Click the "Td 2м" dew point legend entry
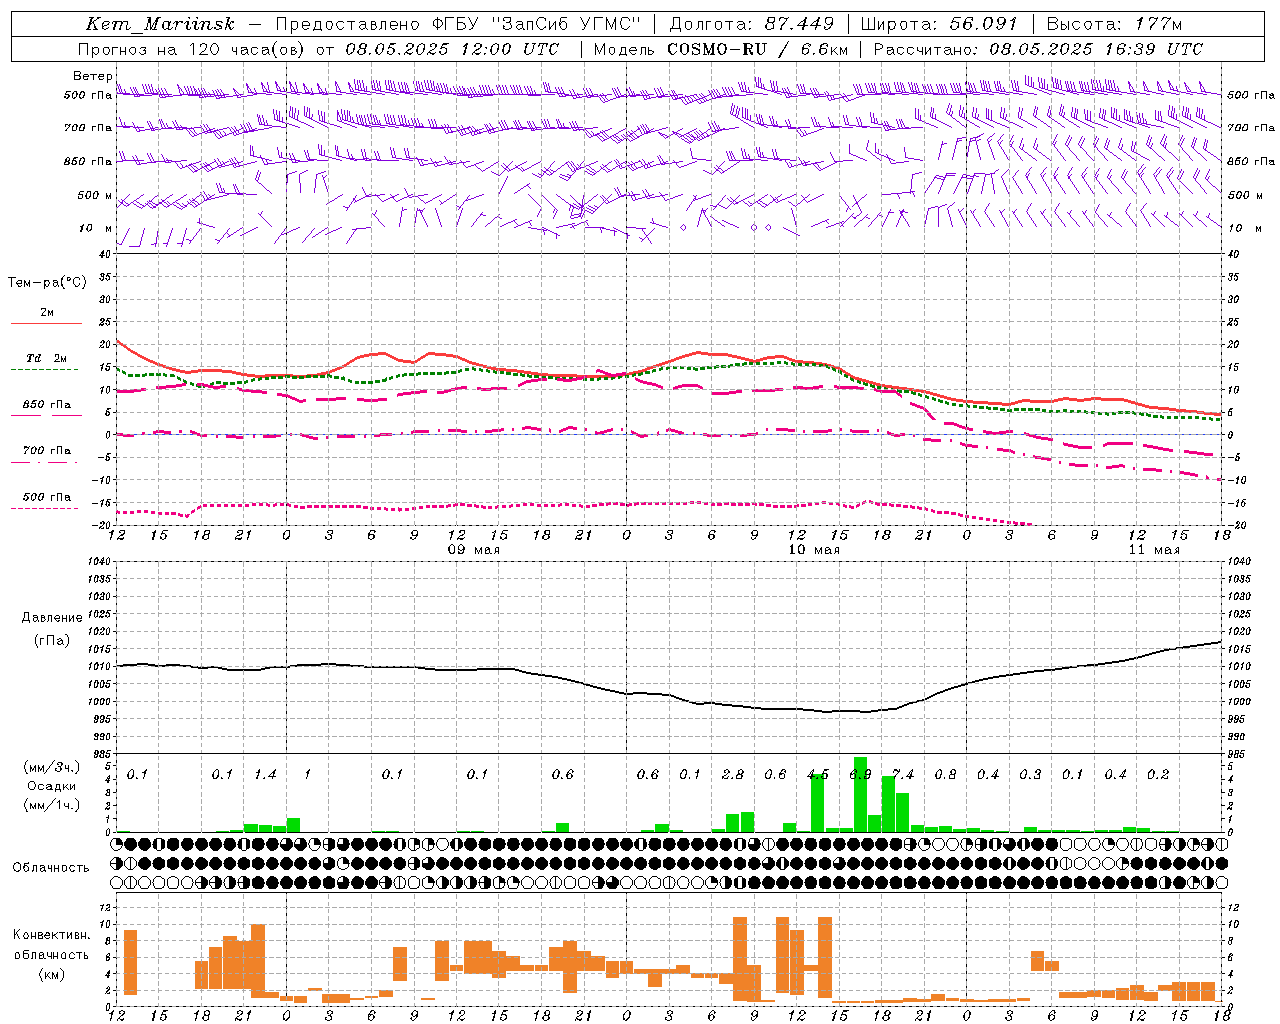Viewport: 1280px width, 1024px height. [x=47, y=358]
